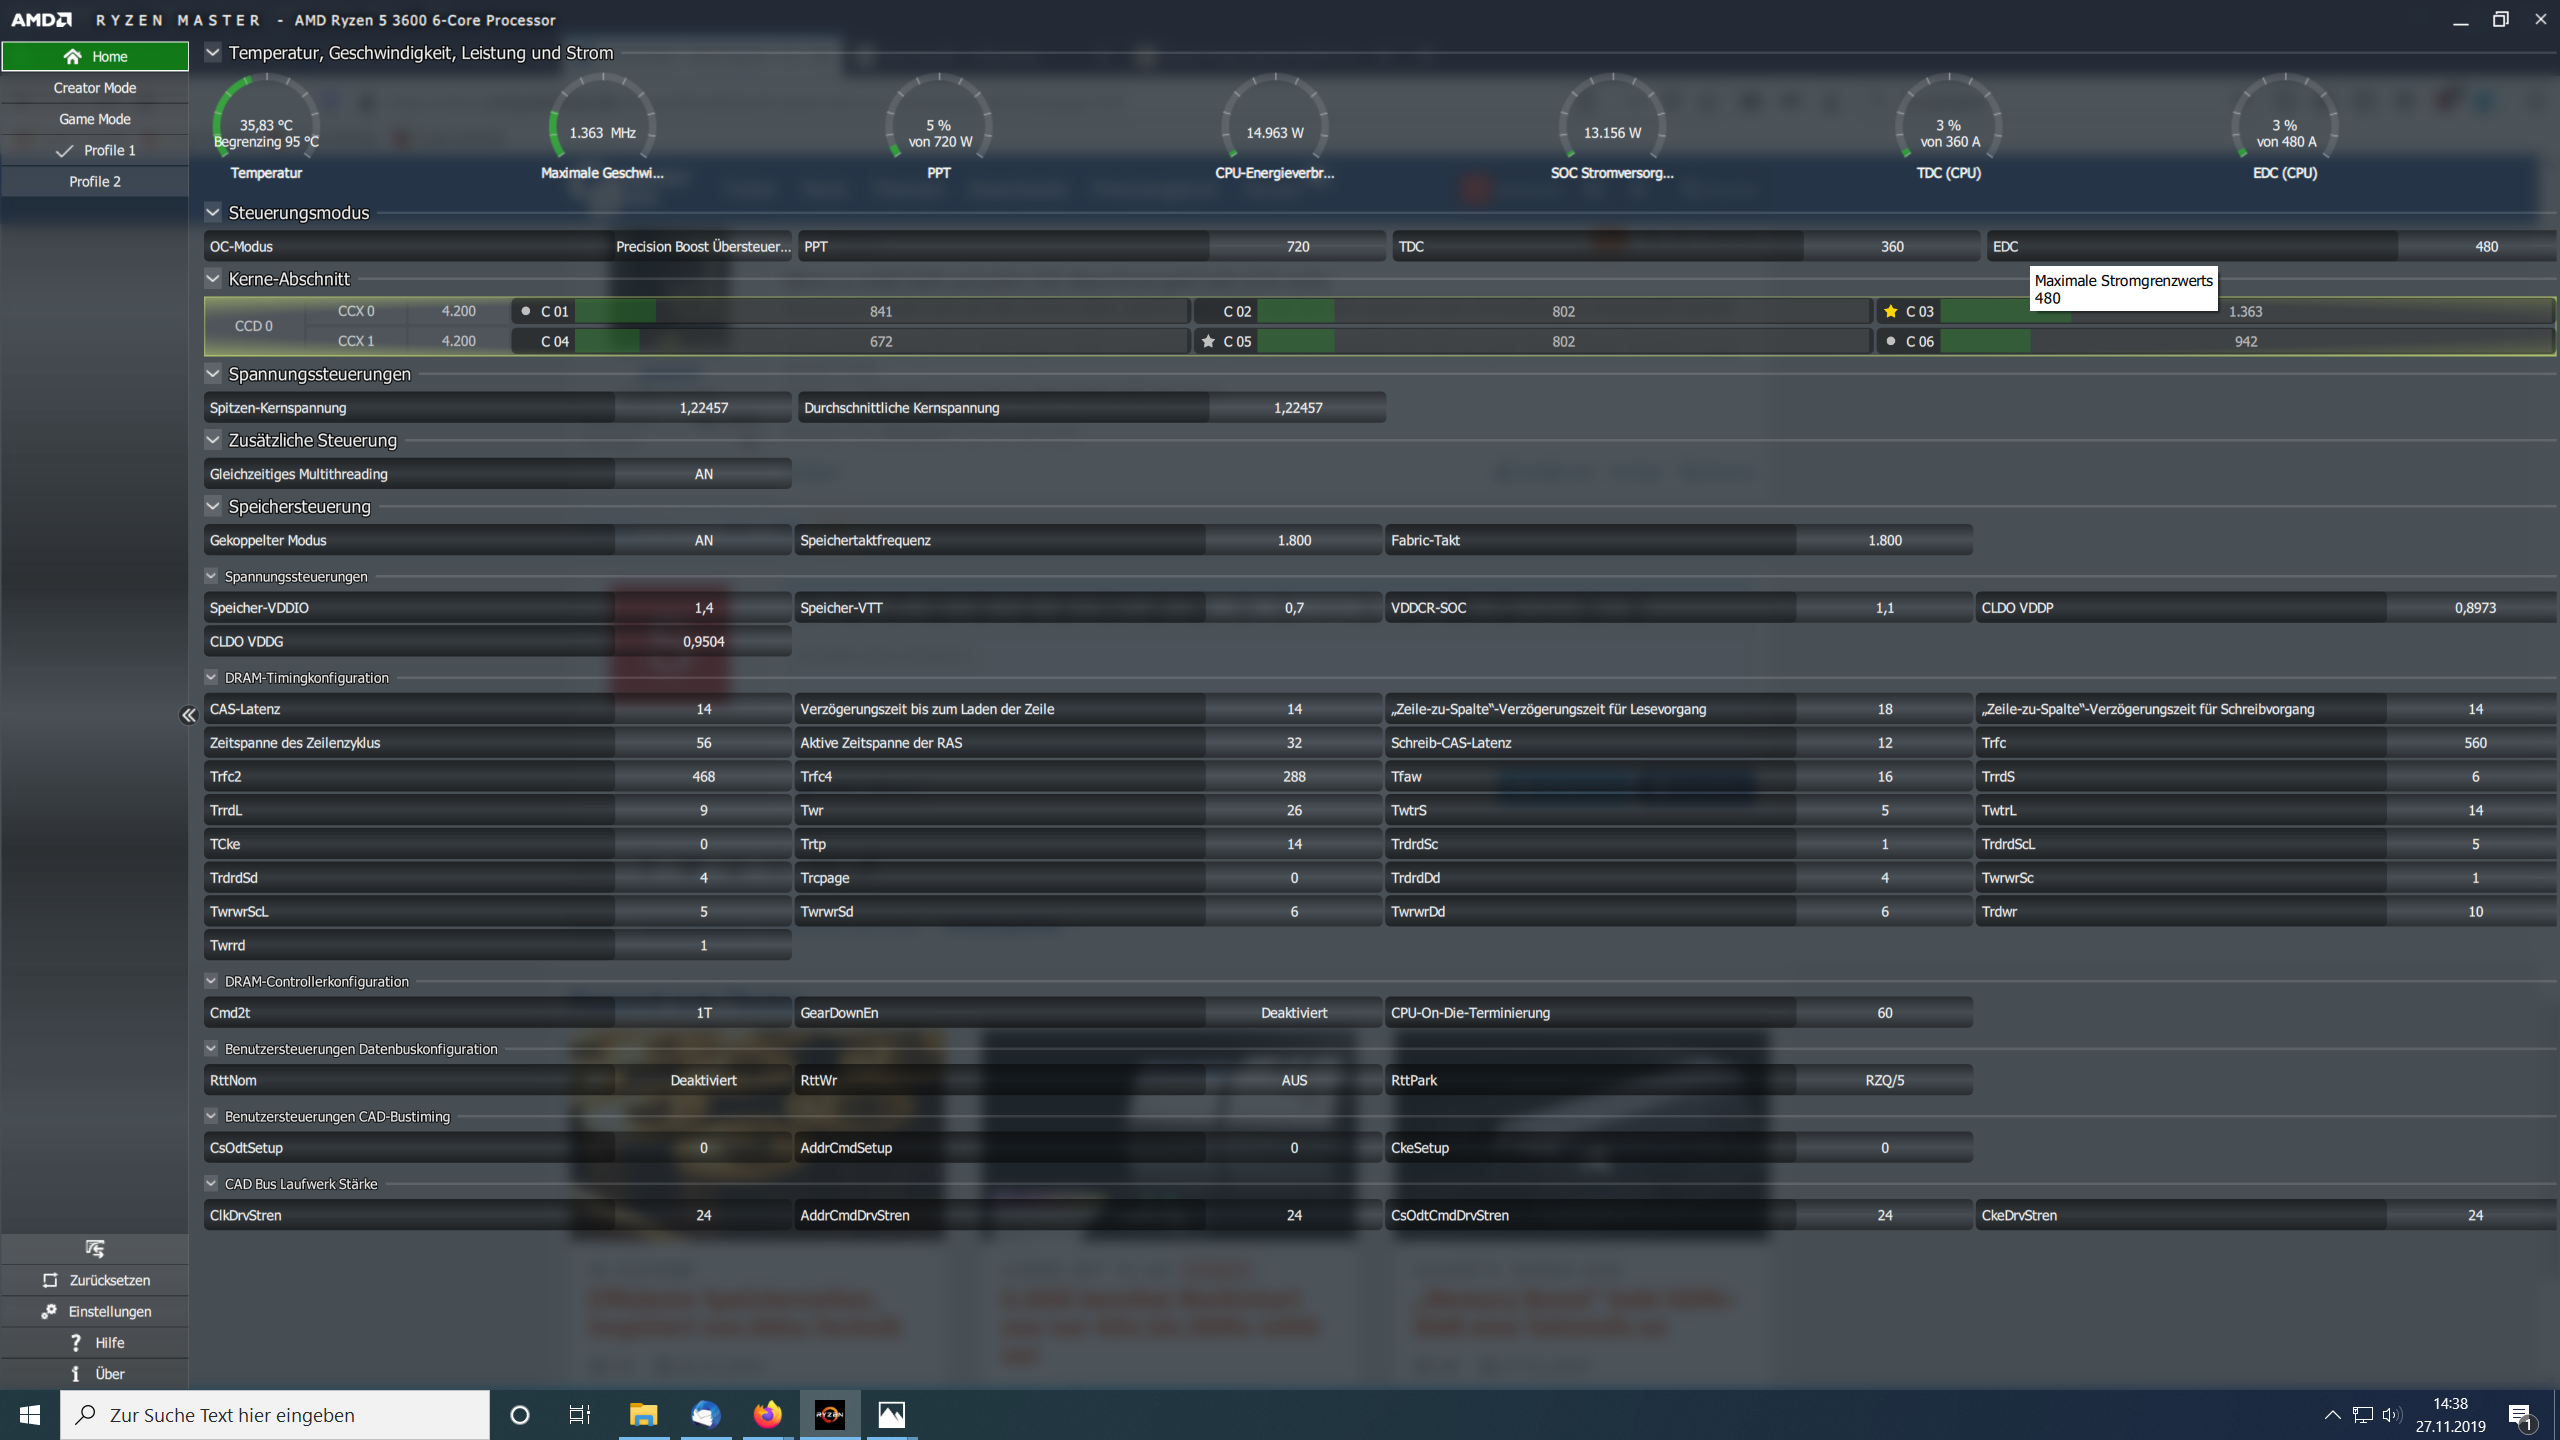The height and width of the screenshot is (1440, 2560).
Task: Open Einstellungen settings gear
Action: [49, 1311]
